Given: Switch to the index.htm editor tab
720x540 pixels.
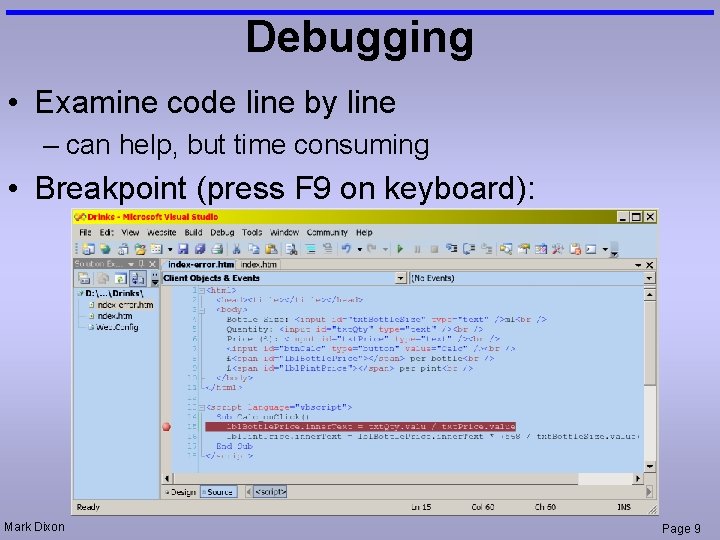Looking at the screenshot, I should click(259, 264).
